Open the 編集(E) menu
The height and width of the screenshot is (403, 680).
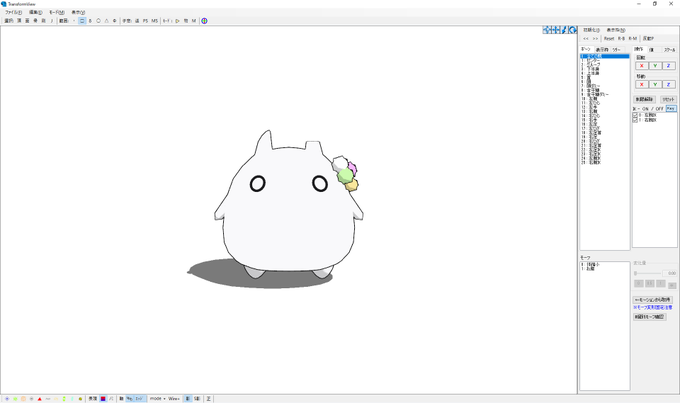click(36, 13)
